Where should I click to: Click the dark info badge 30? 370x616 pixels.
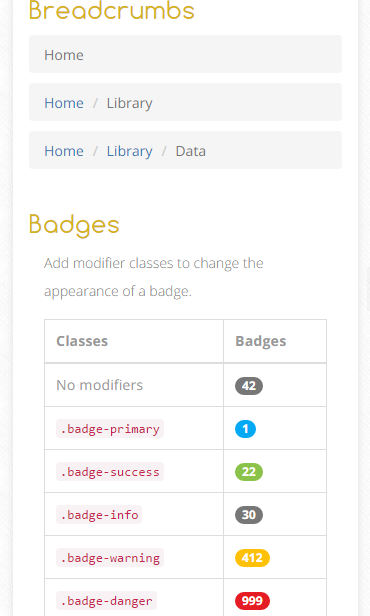coord(249,515)
